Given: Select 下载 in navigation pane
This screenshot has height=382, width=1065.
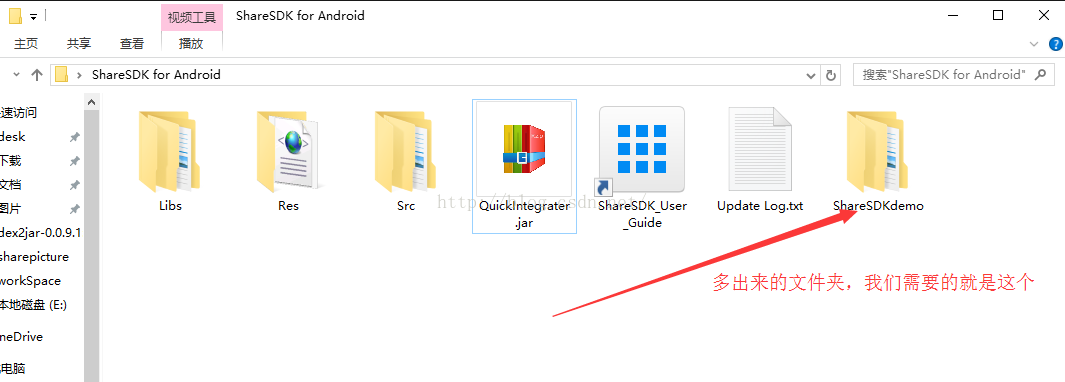Looking at the screenshot, I should point(11,160).
